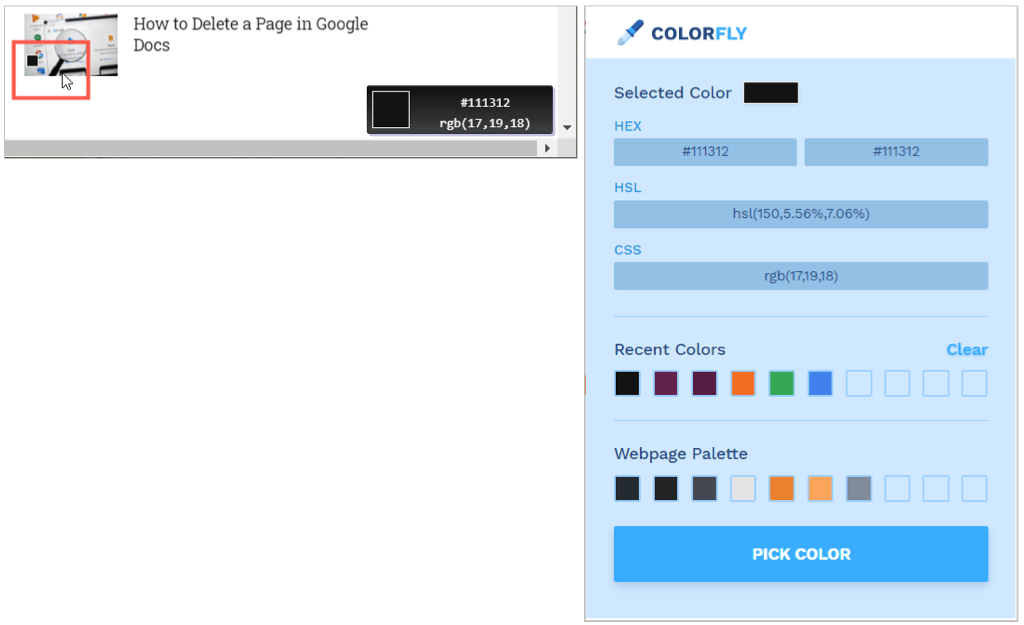Select the blue swatch in Recent Colors
1024x625 pixels.
click(820, 383)
